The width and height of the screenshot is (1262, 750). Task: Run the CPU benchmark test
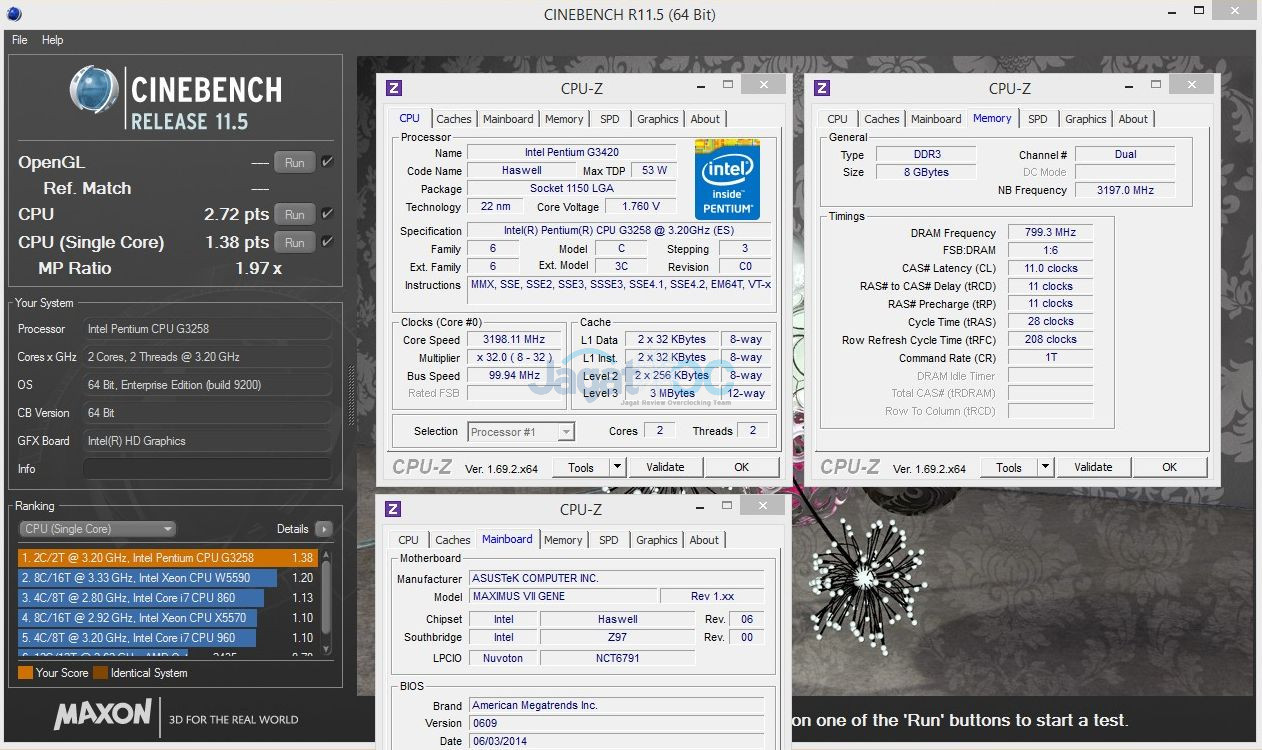tap(294, 214)
